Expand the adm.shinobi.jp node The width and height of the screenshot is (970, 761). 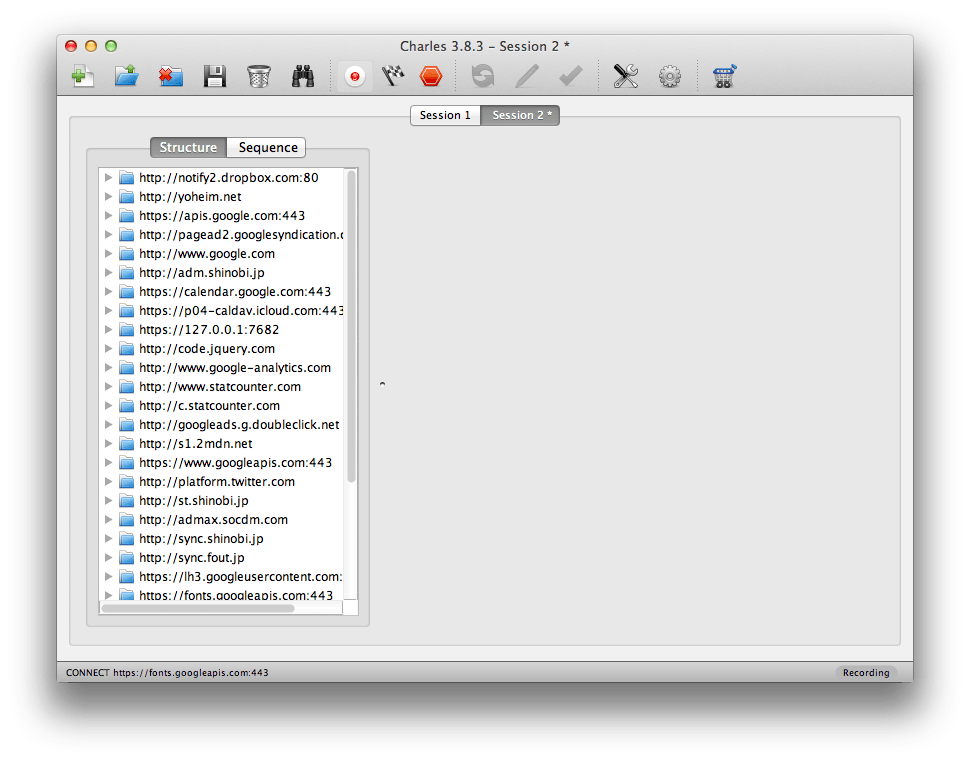108,273
